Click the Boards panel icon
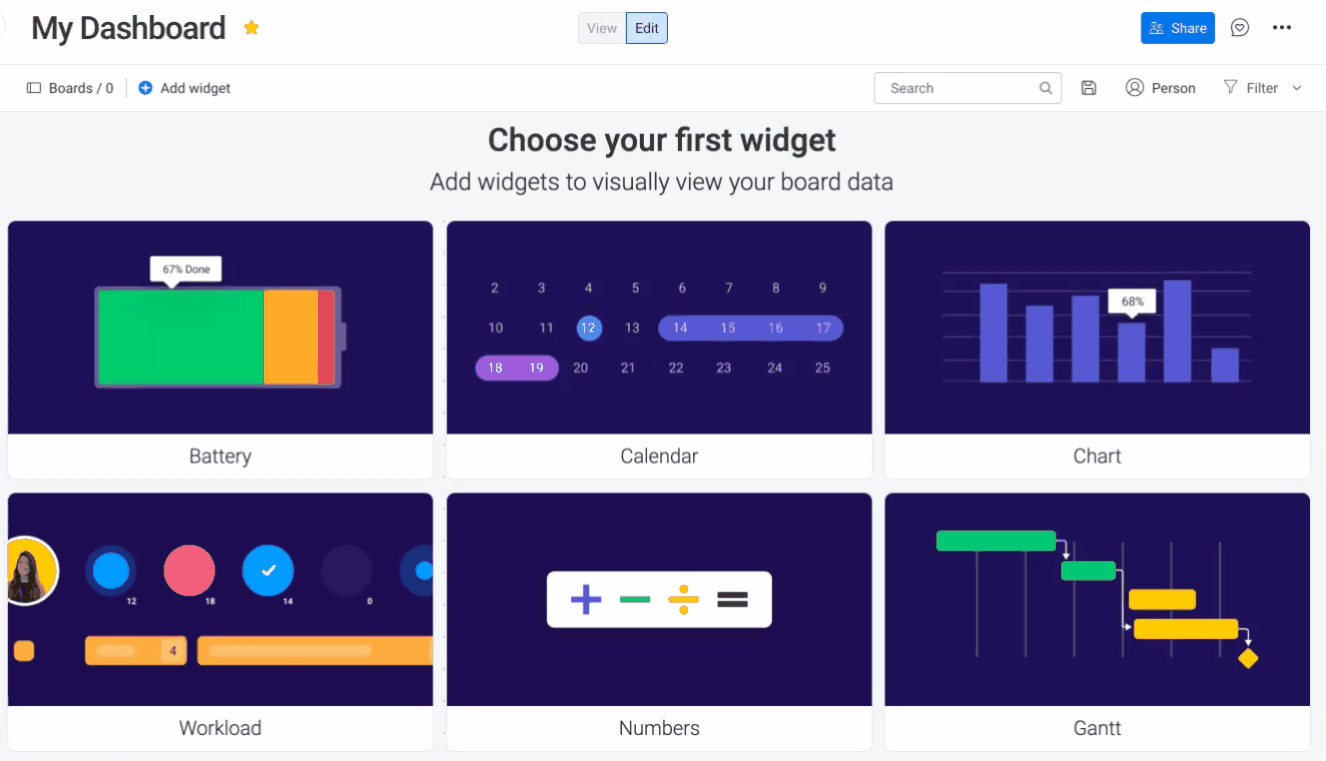This screenshot has height=761, width=1326. (x=34, y=88)
